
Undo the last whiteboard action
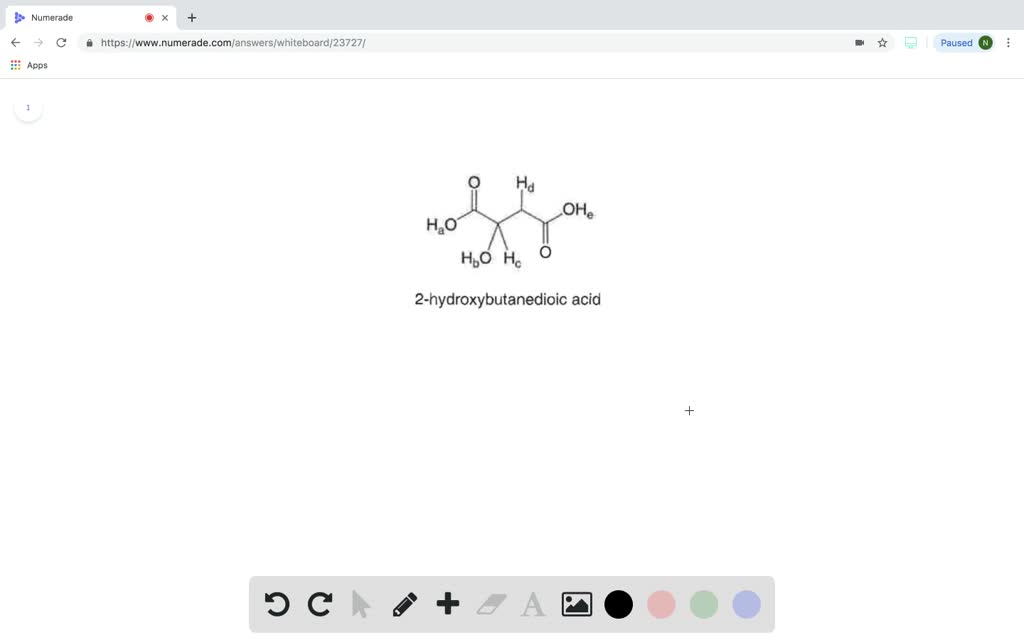tap(276, 604)
